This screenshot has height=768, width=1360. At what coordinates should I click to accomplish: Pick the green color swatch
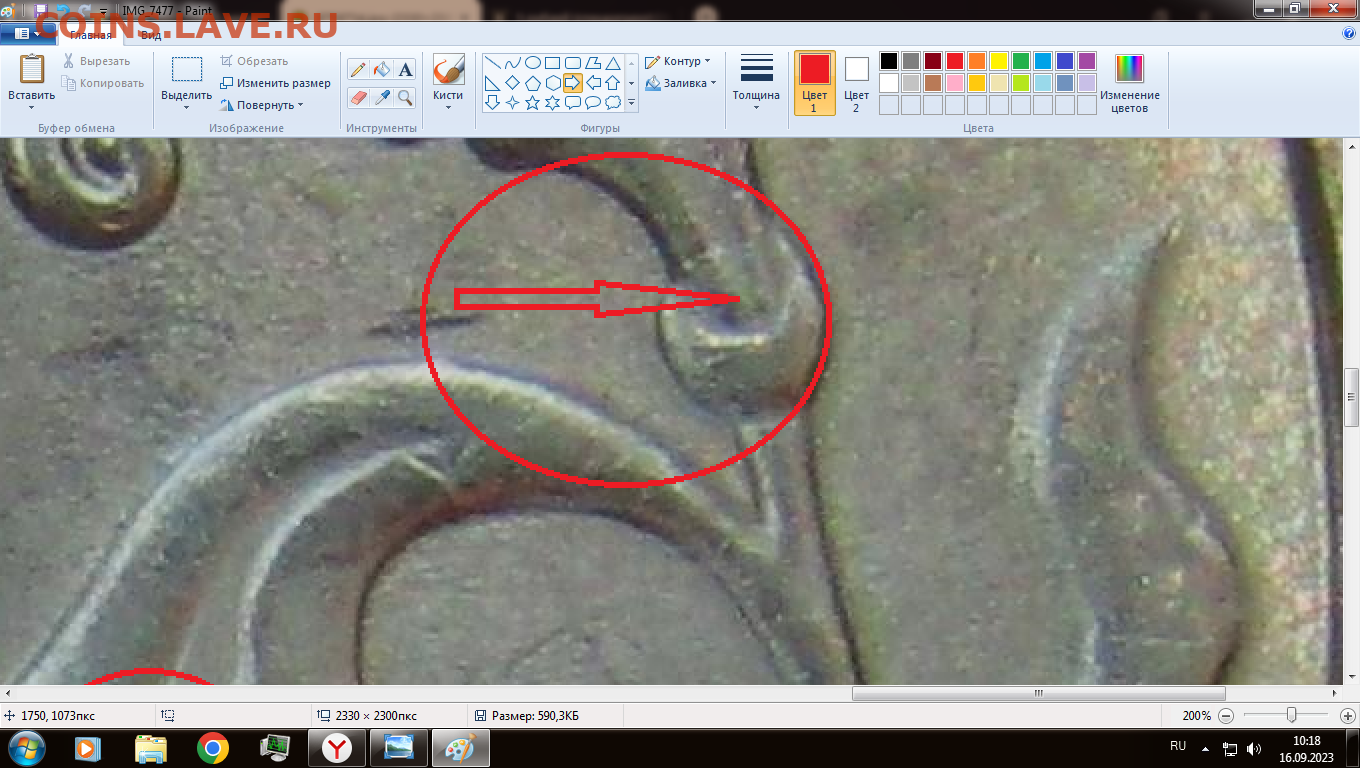click(x=1021, y=61)
